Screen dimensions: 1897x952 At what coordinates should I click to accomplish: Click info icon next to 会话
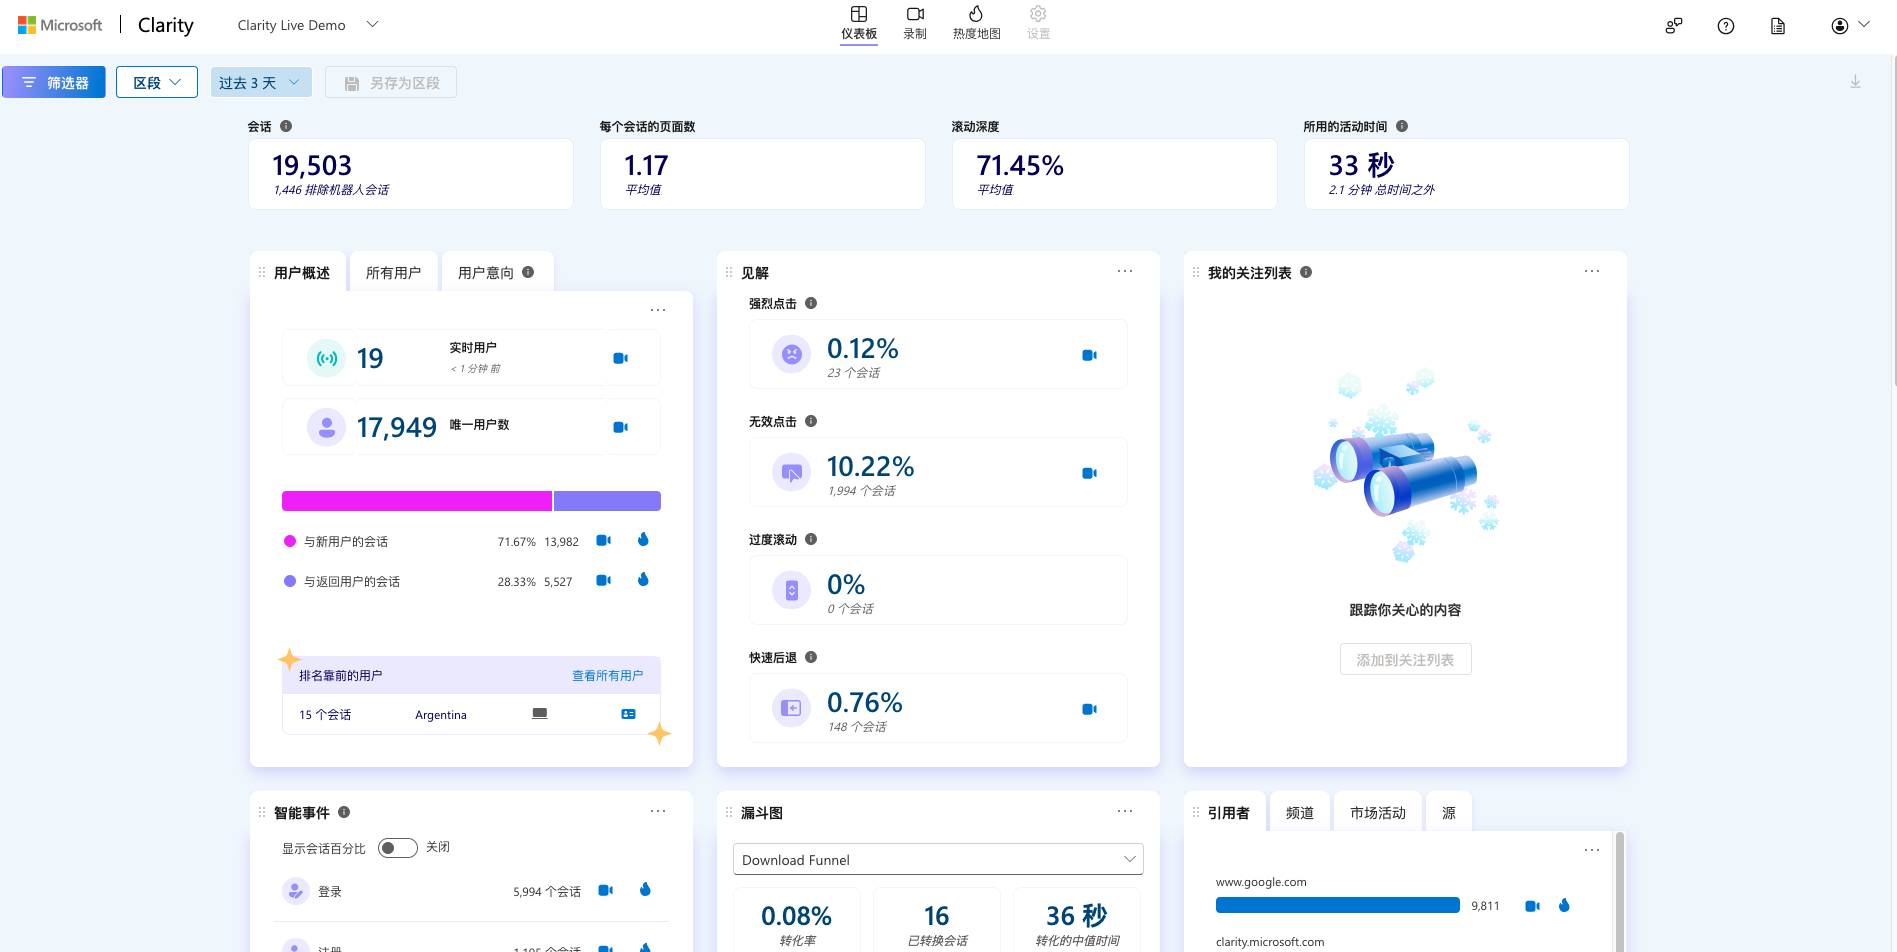coord(286,126)
